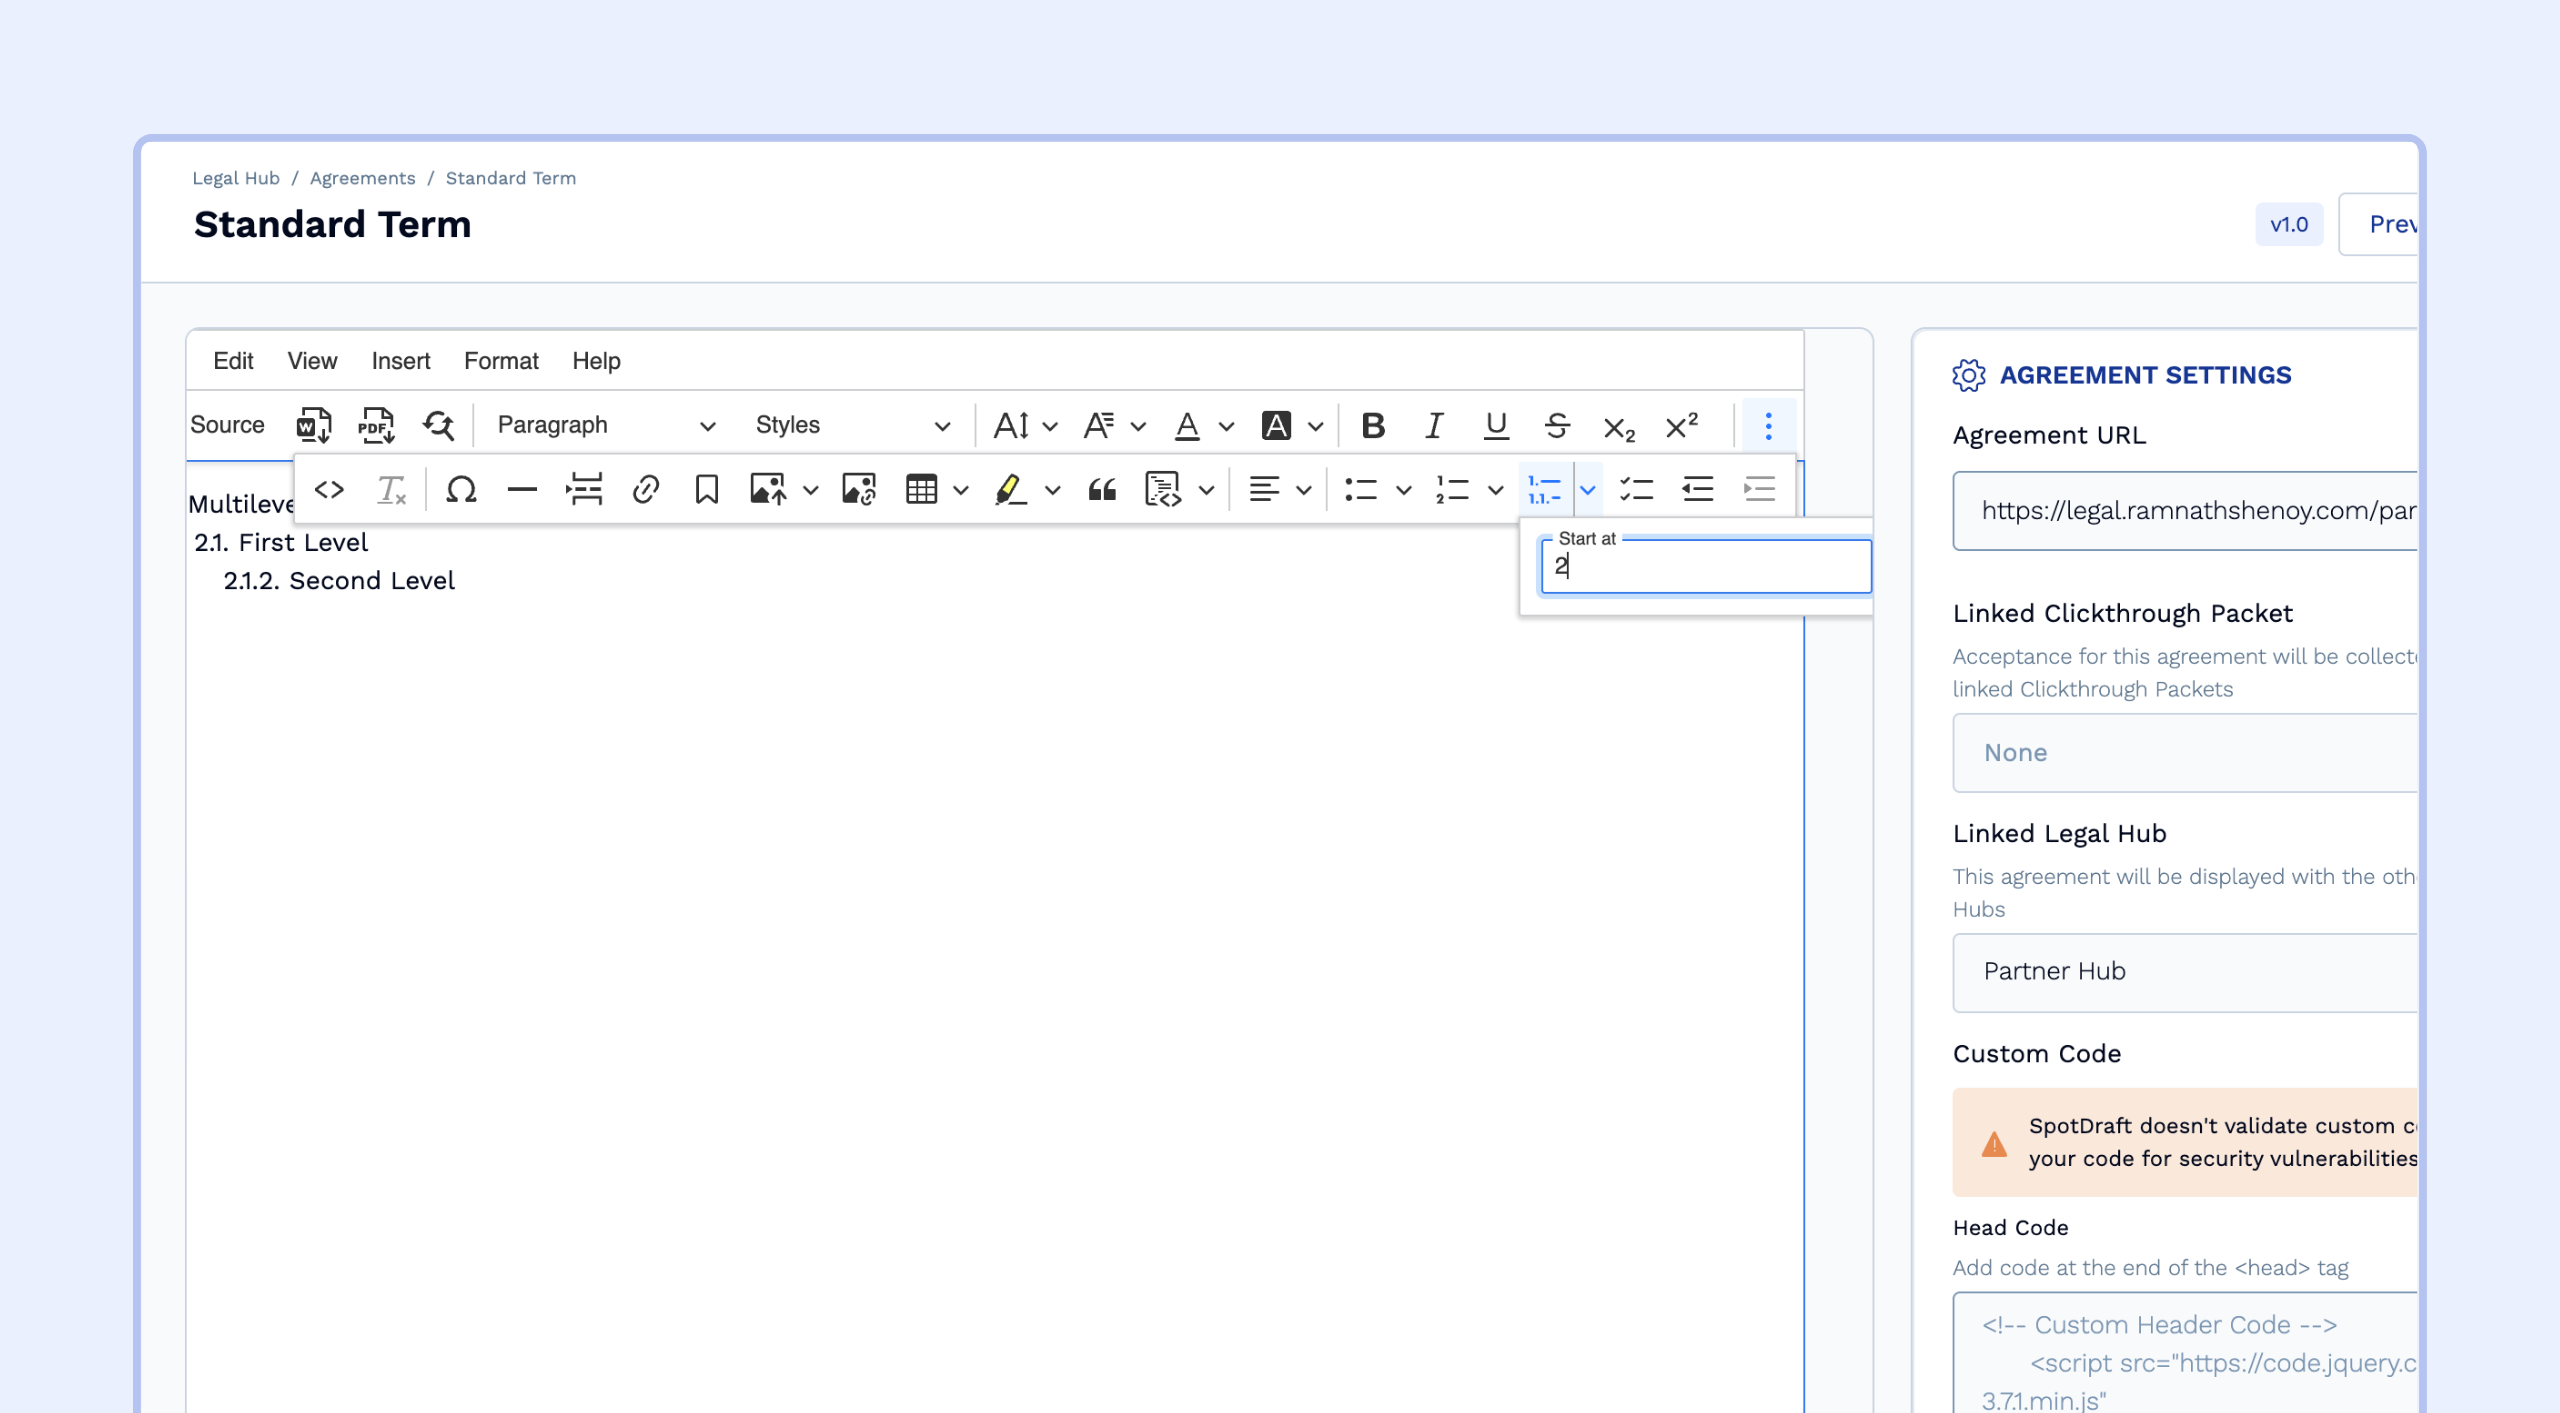Screen dimensions: 2560x1413
Task: Toggle Bold formatting
Action: click(1373, 426)
